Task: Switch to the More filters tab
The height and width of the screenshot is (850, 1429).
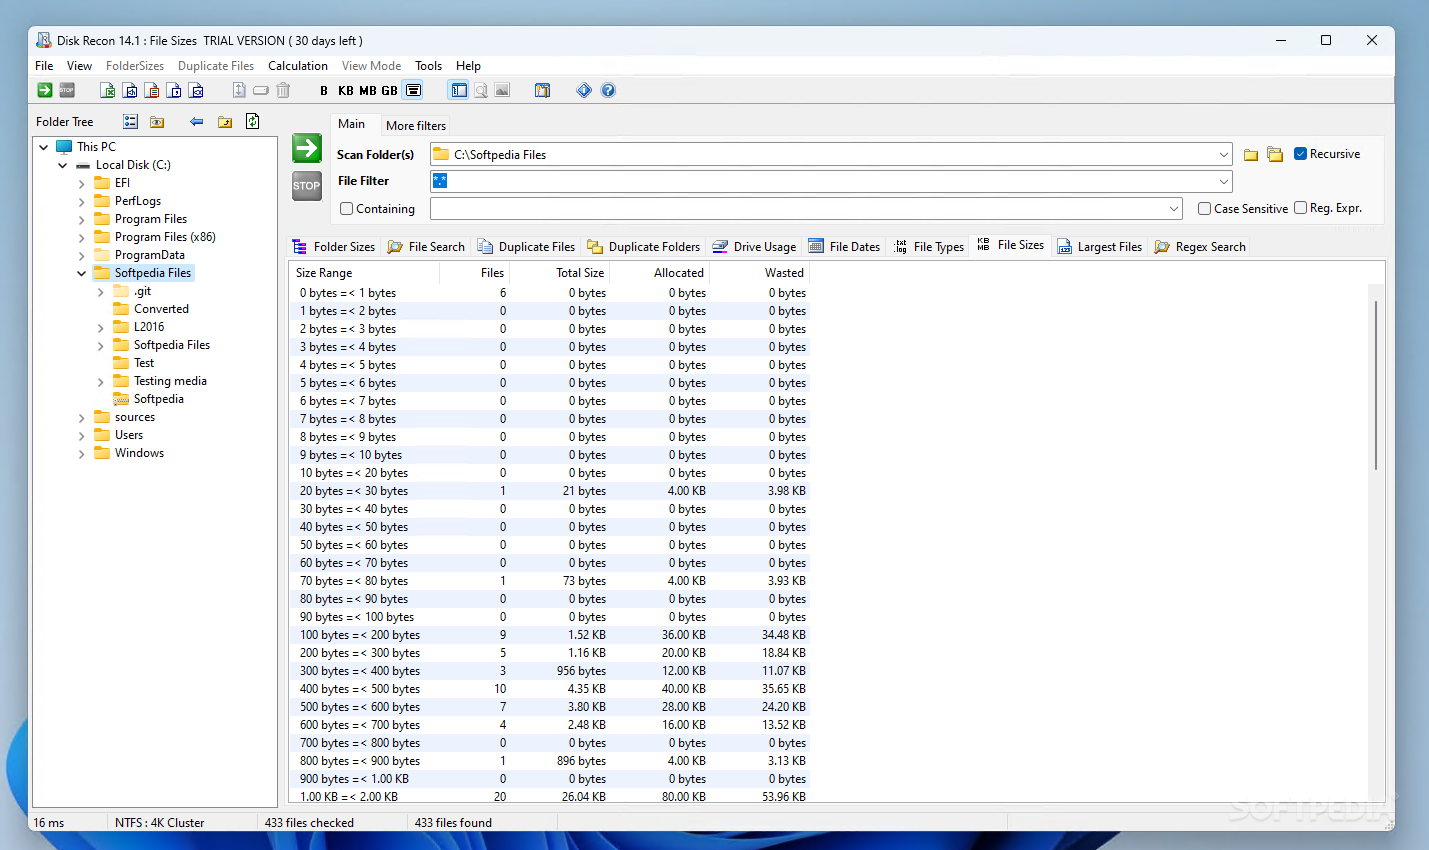Action: [416, 126]
